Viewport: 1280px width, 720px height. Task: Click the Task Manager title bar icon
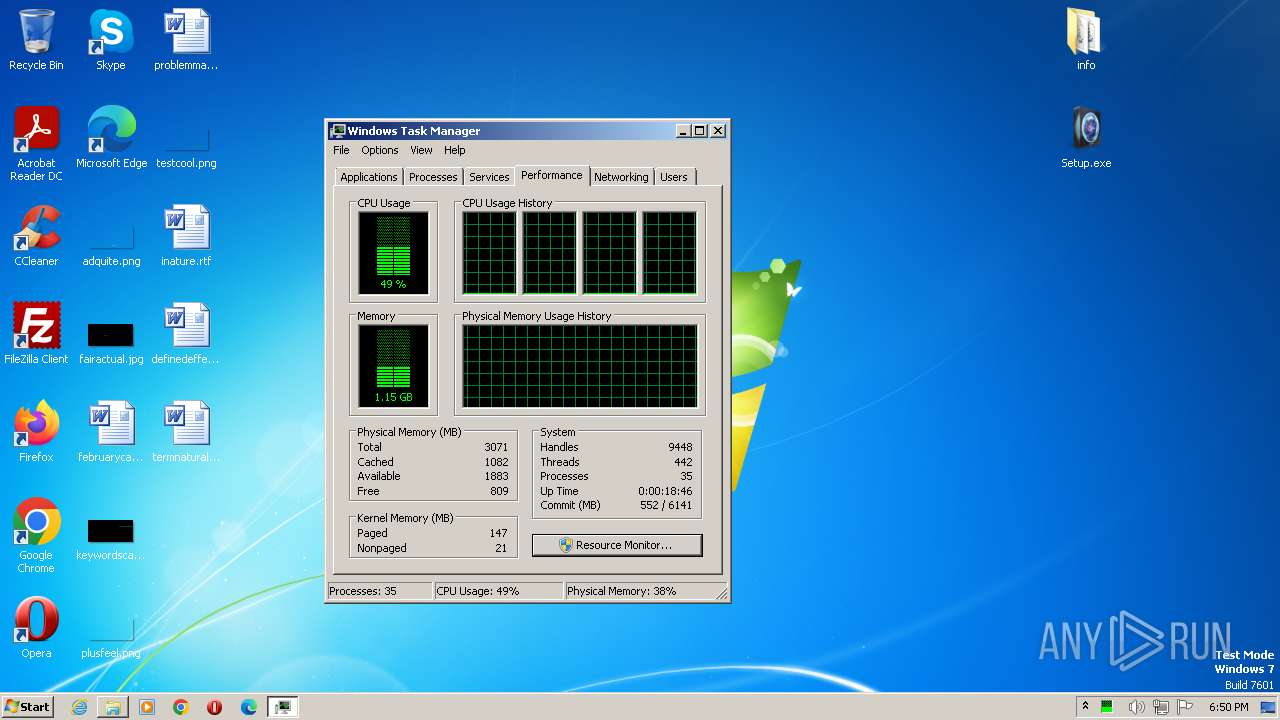(338, 131)
